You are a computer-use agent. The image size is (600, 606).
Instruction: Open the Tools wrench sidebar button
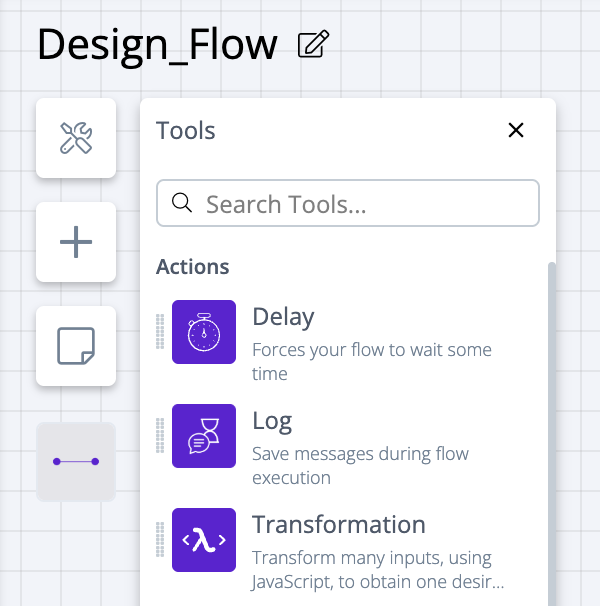click(x=76, y=138)
